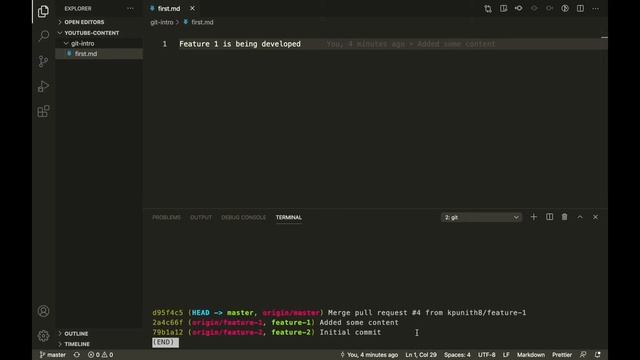Screen dimensions: 640x360
Task: Open the feedback icon in status bar
Action: (583, 355)
